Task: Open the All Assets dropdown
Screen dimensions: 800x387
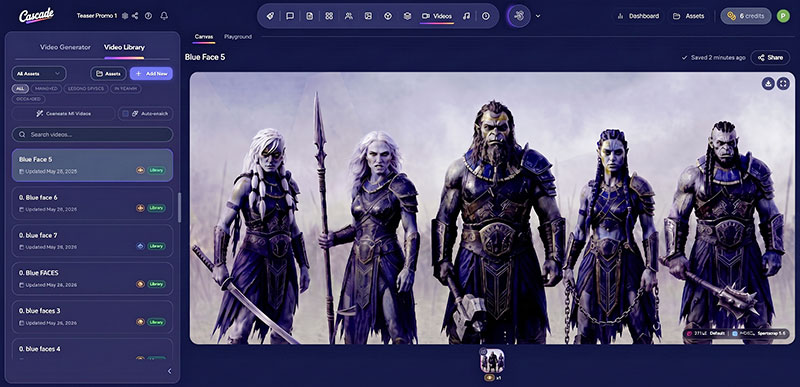Action: [x=39, y=73]
